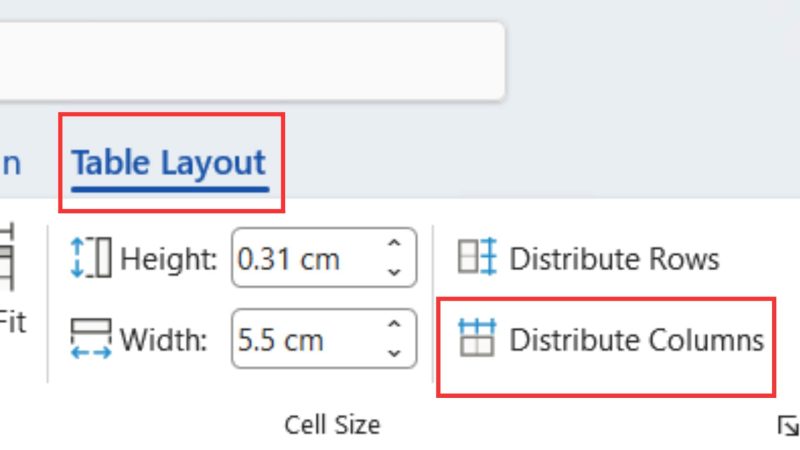Viewport: 800px width, 450px height.
Task: Click the Height: label
Action: click(169, 259)
